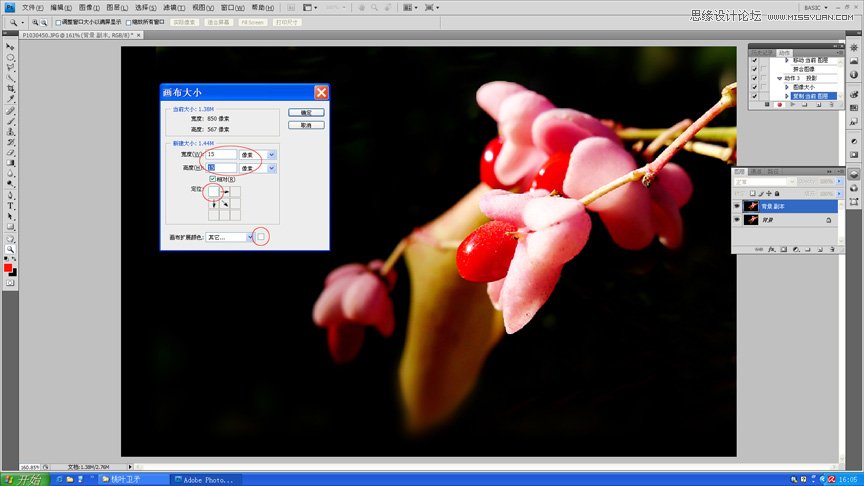Expand the 图像大小 action step
The image size is (864, 486).
pos(787,87)
